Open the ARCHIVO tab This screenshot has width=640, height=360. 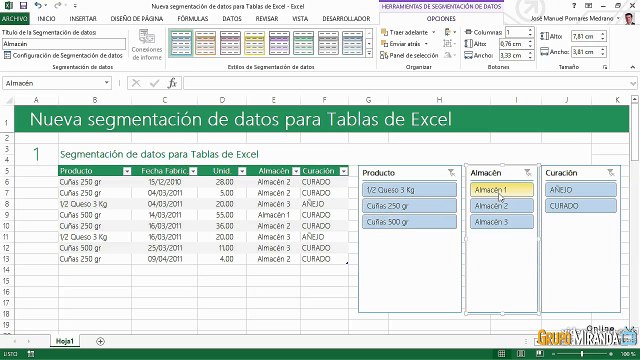tap(15, 19)
